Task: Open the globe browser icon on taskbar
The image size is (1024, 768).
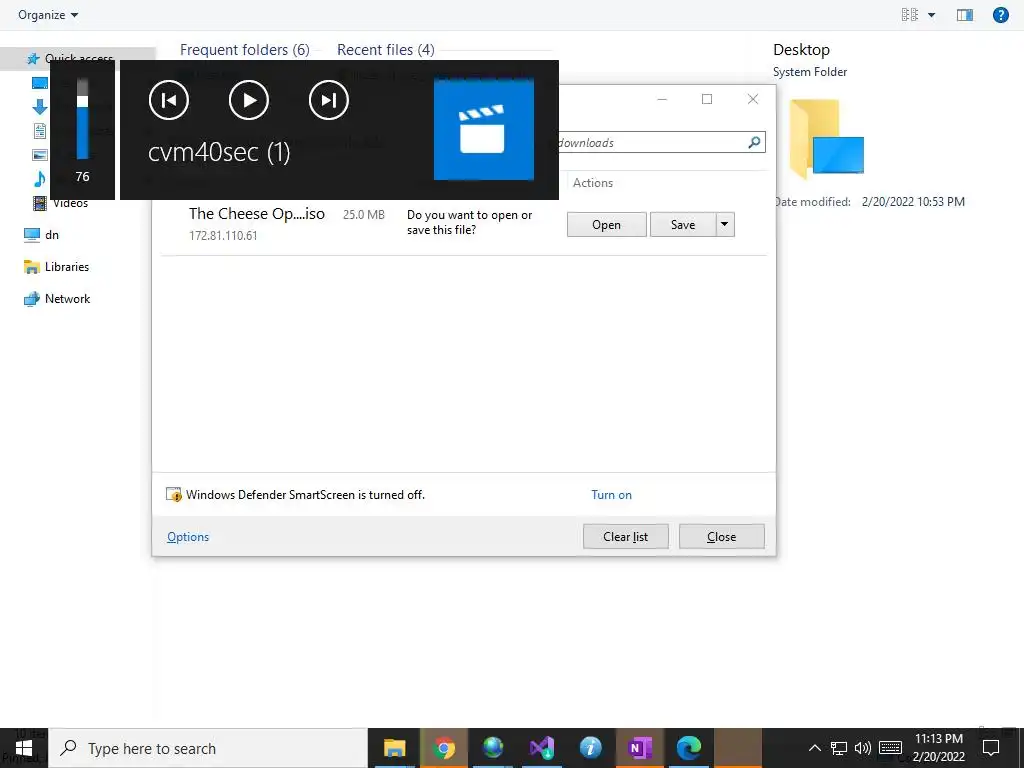Action: click(x=493, y=748)
